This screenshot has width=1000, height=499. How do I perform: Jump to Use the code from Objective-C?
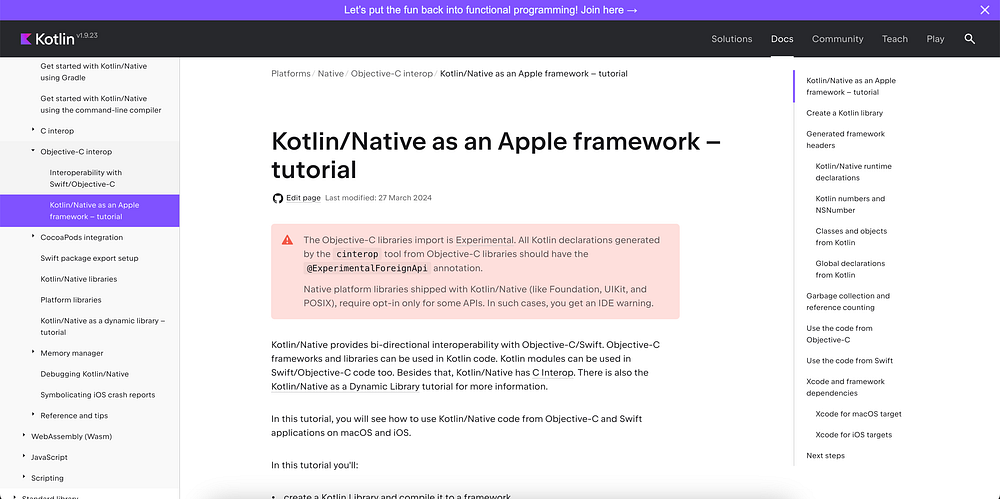pyautogui.click(x=839, y=334)
